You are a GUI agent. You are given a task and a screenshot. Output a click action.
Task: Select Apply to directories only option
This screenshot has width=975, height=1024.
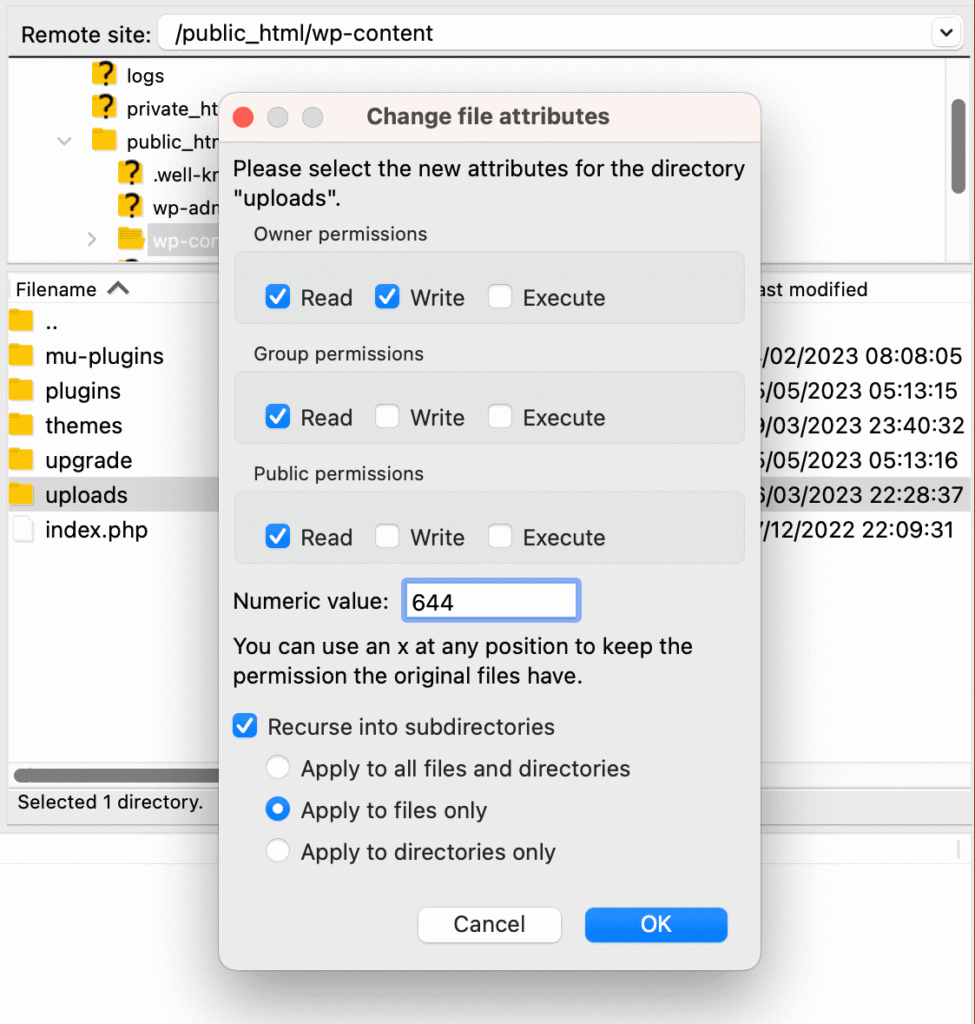[278, 851]
